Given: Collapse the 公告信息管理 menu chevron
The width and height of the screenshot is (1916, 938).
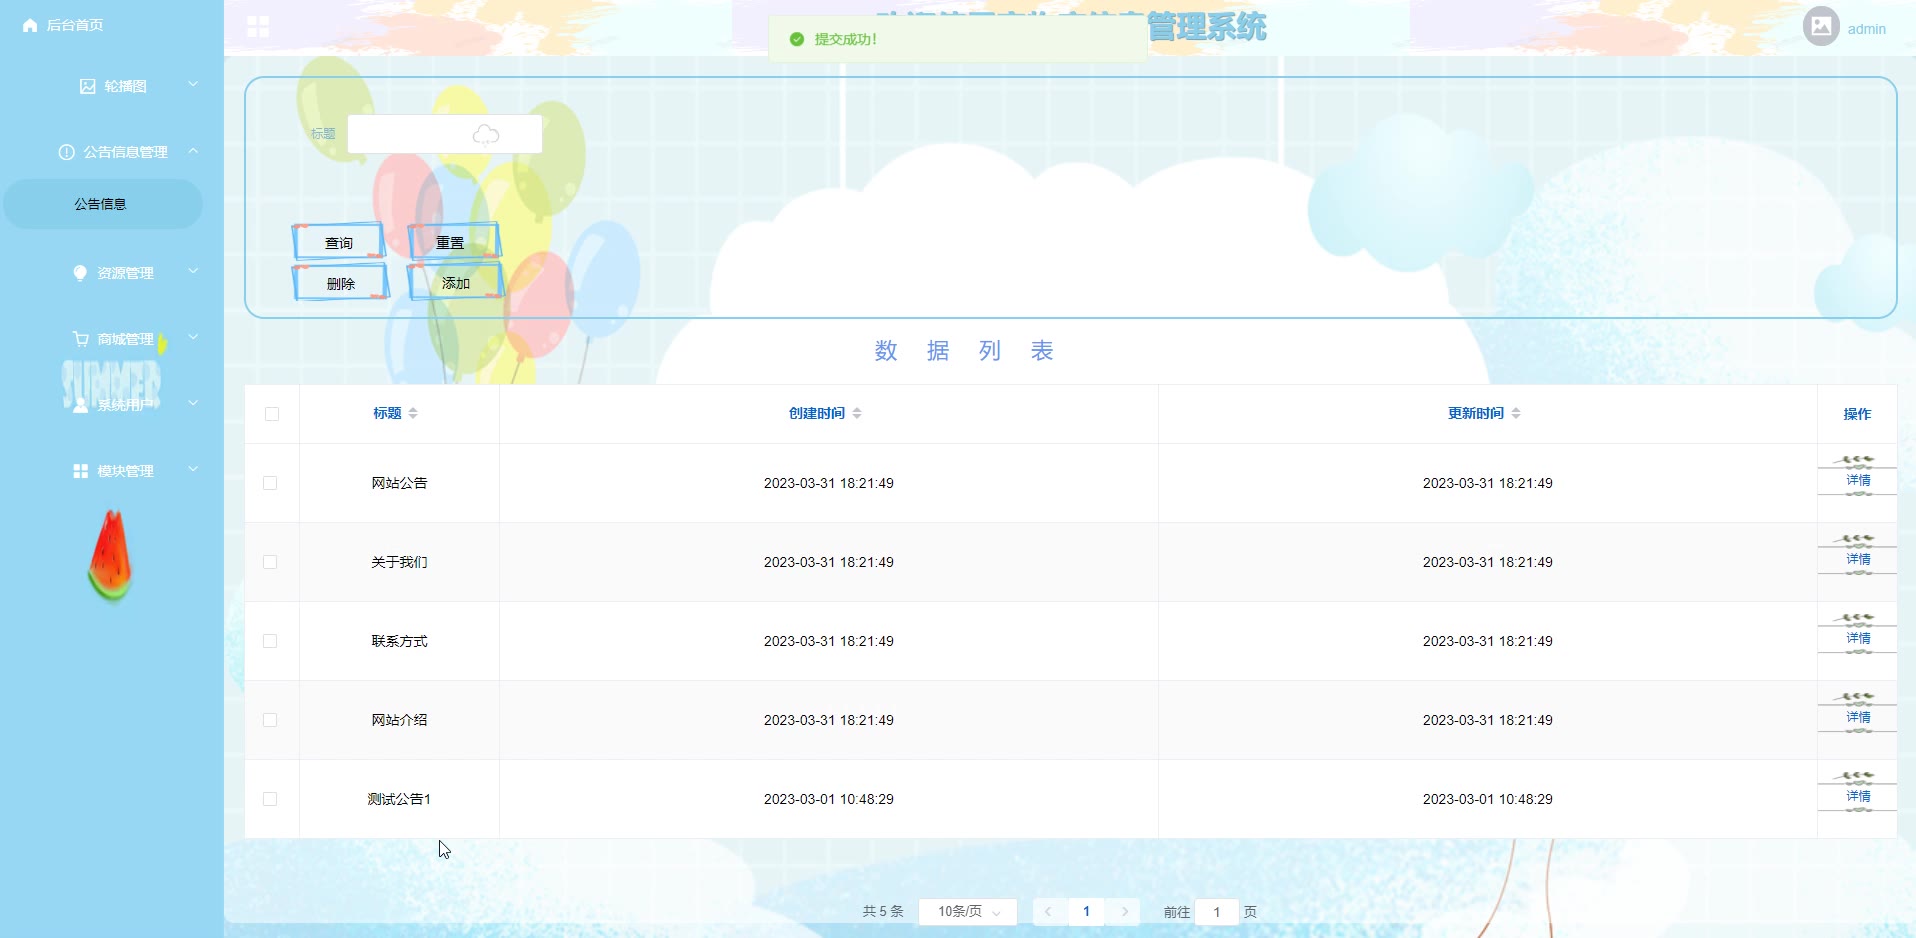Looking at the screenshot, I should coord(193,151).
